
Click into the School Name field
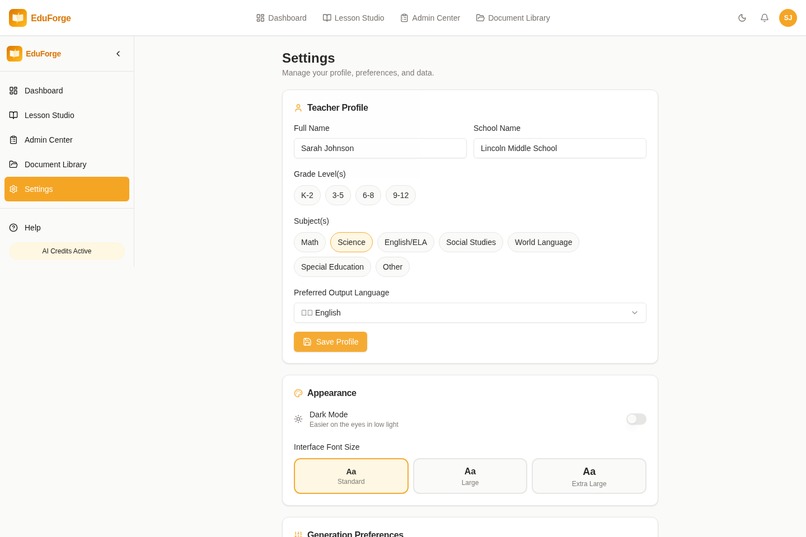click(560, 148)
